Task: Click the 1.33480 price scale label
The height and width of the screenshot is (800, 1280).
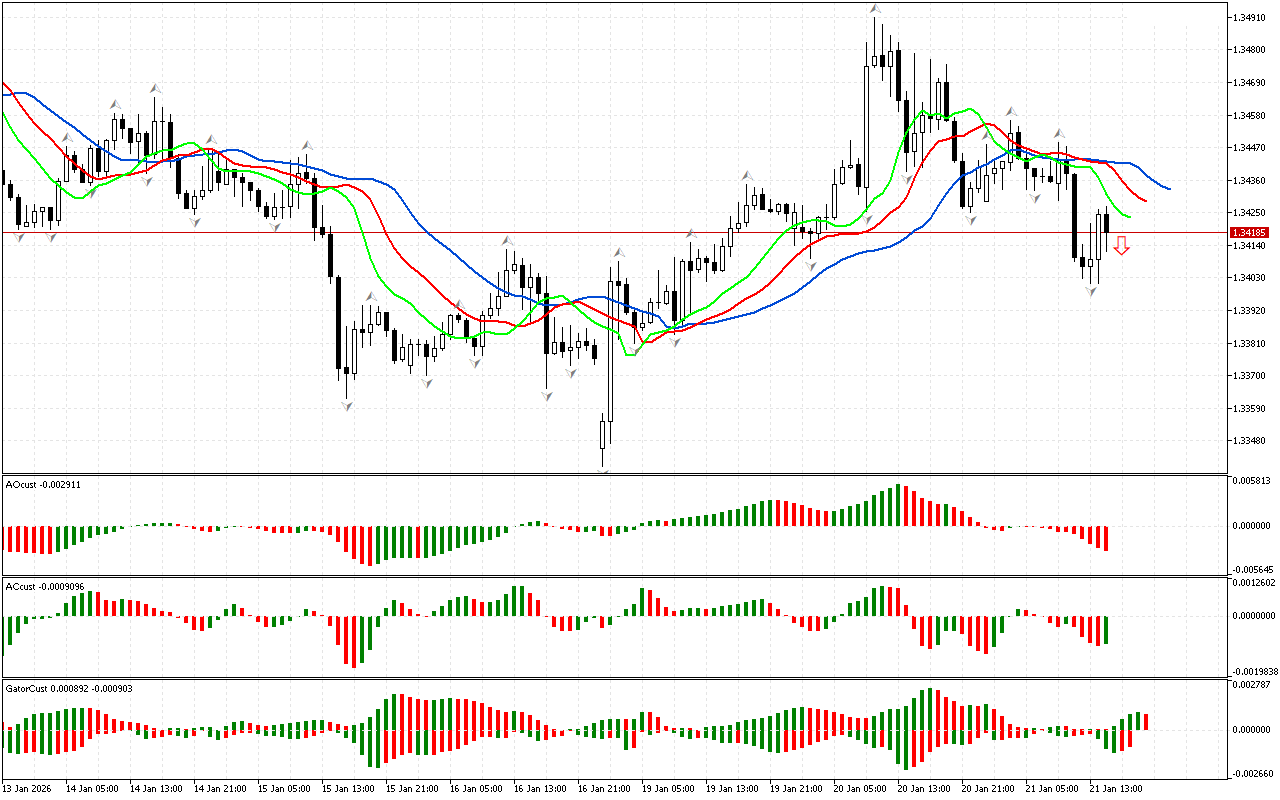Action: click(1250, 441)
